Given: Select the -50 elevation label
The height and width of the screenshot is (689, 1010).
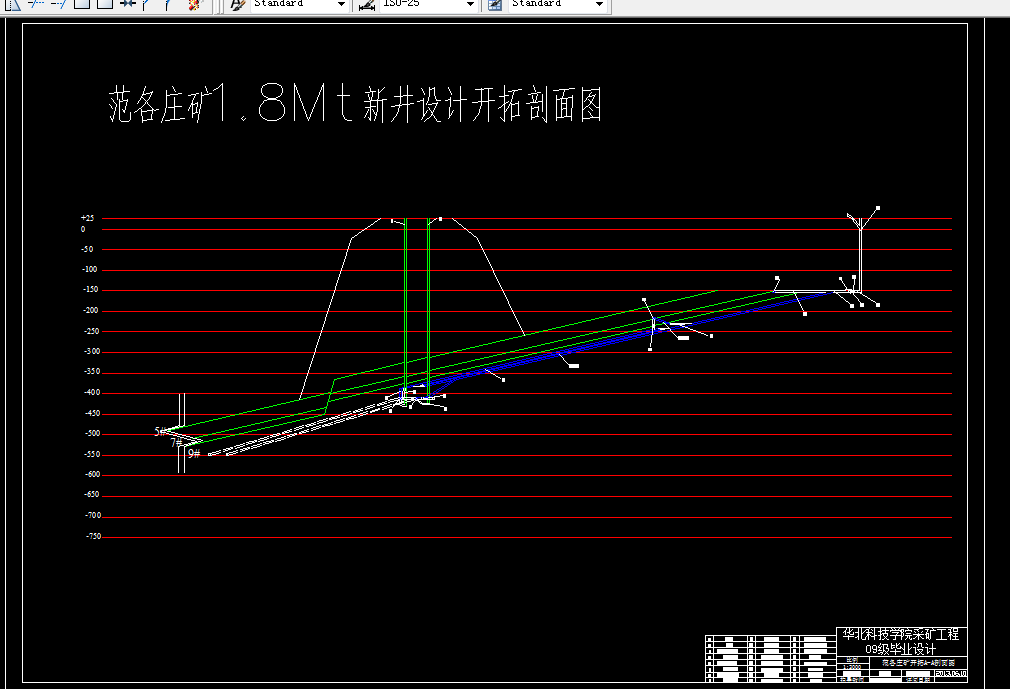Looking at the screenshot, I should pos(87,249).
